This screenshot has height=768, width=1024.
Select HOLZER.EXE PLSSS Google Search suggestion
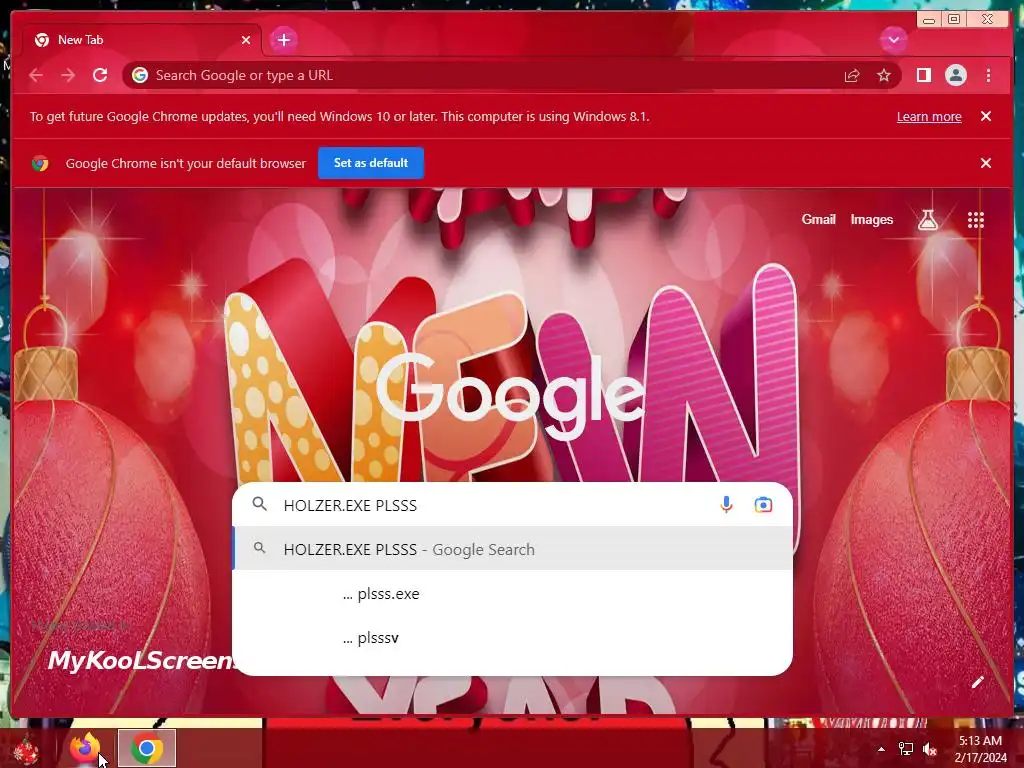[513, 550]
